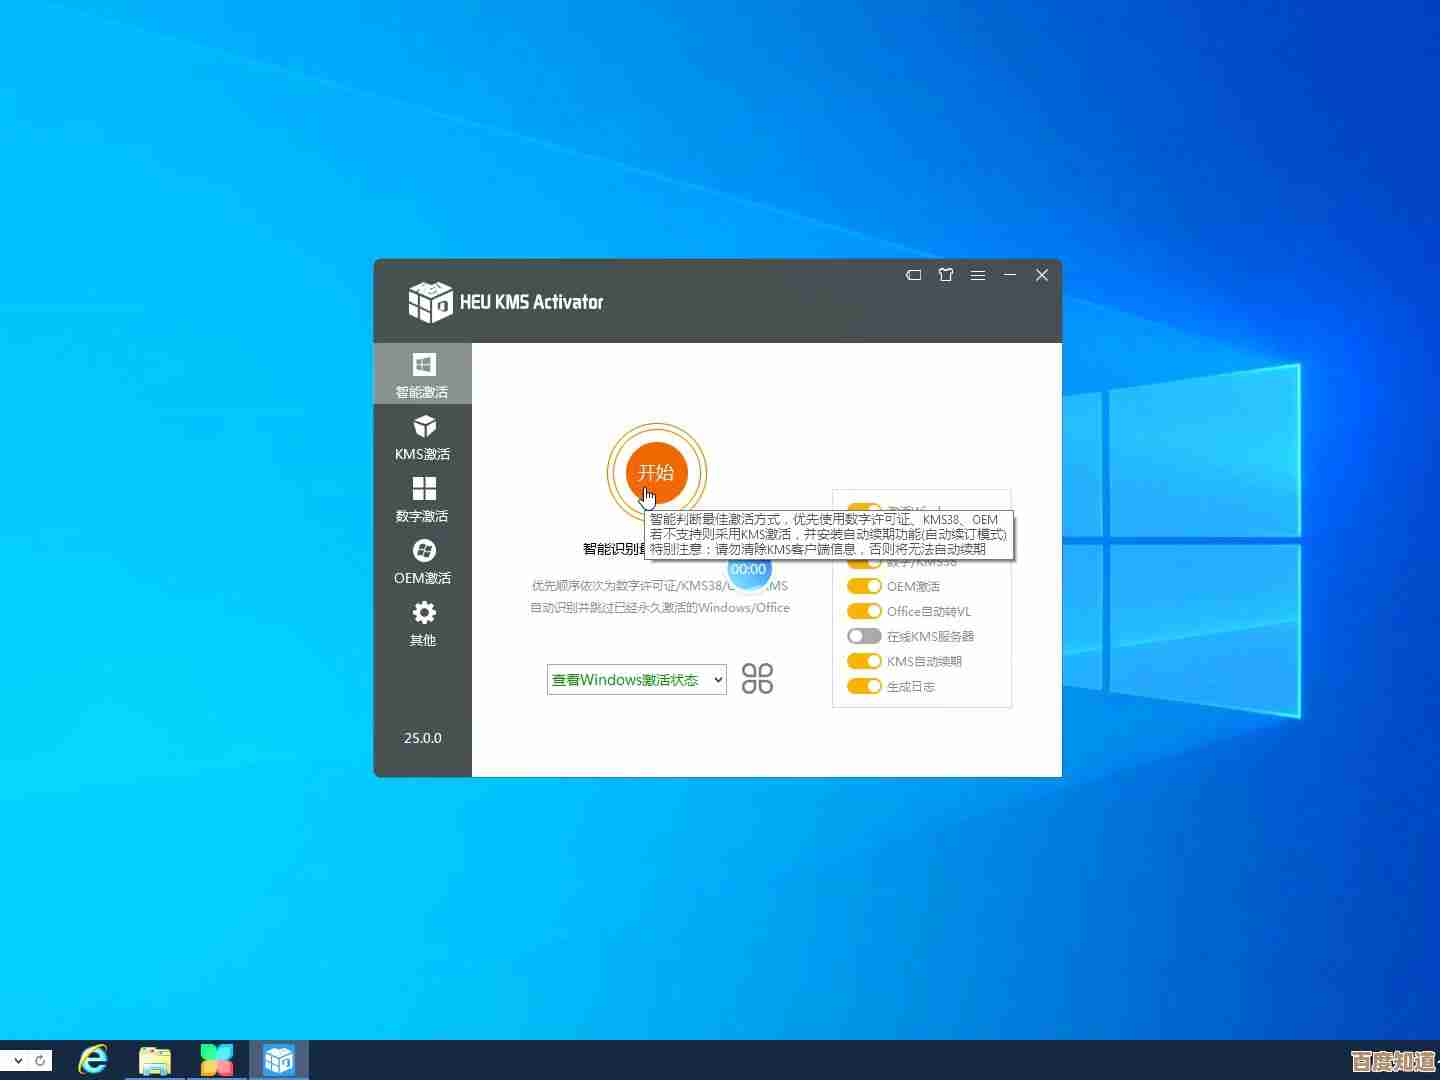Enable the 在线KMS服务器 toggle
Image resolution: width=1440 pixels, height=1080 pixels.
(x=864, y=636)
